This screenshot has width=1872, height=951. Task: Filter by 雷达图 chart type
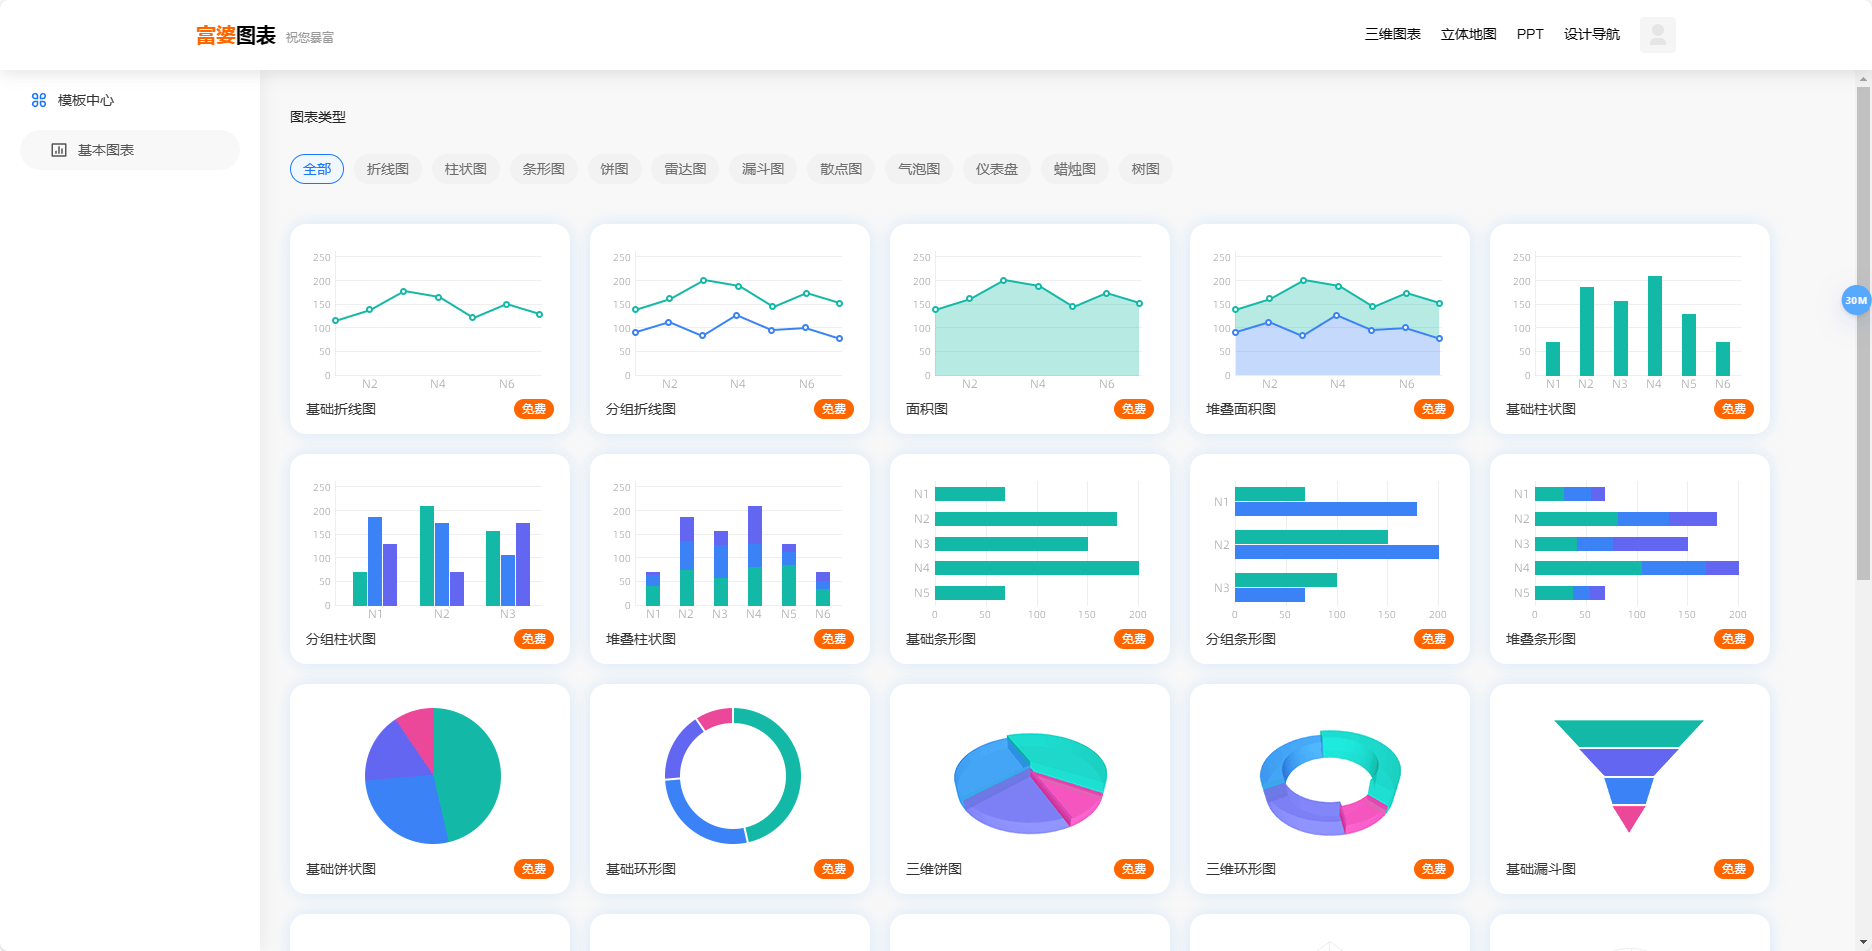(685, 169)
